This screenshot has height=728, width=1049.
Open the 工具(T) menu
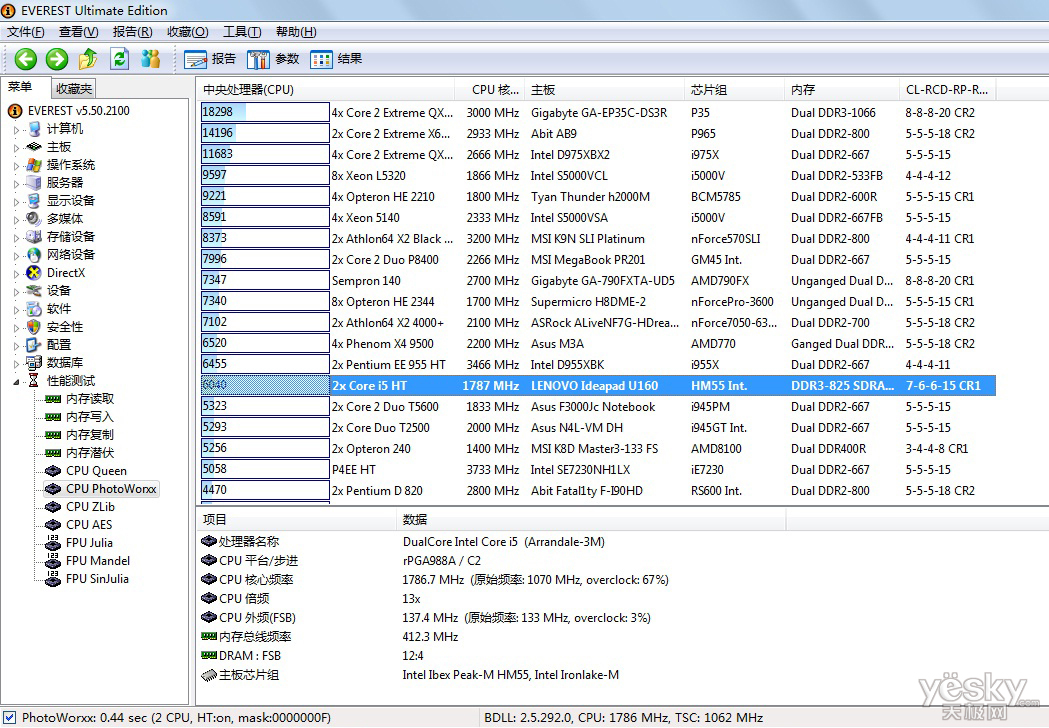click(x=242, y=32)
